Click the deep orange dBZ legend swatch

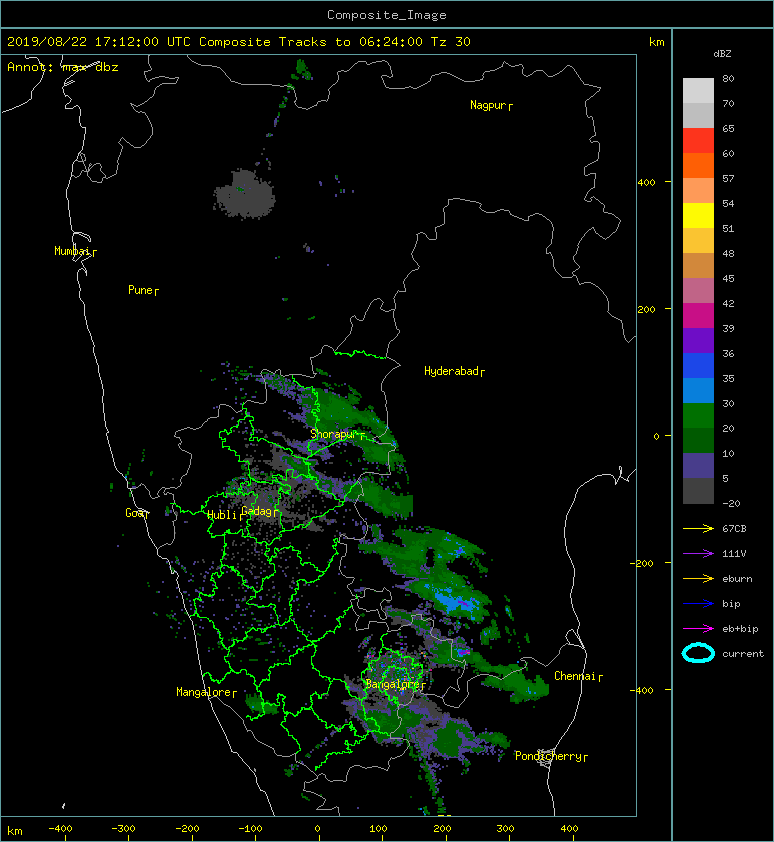click(x=698, y=166)
